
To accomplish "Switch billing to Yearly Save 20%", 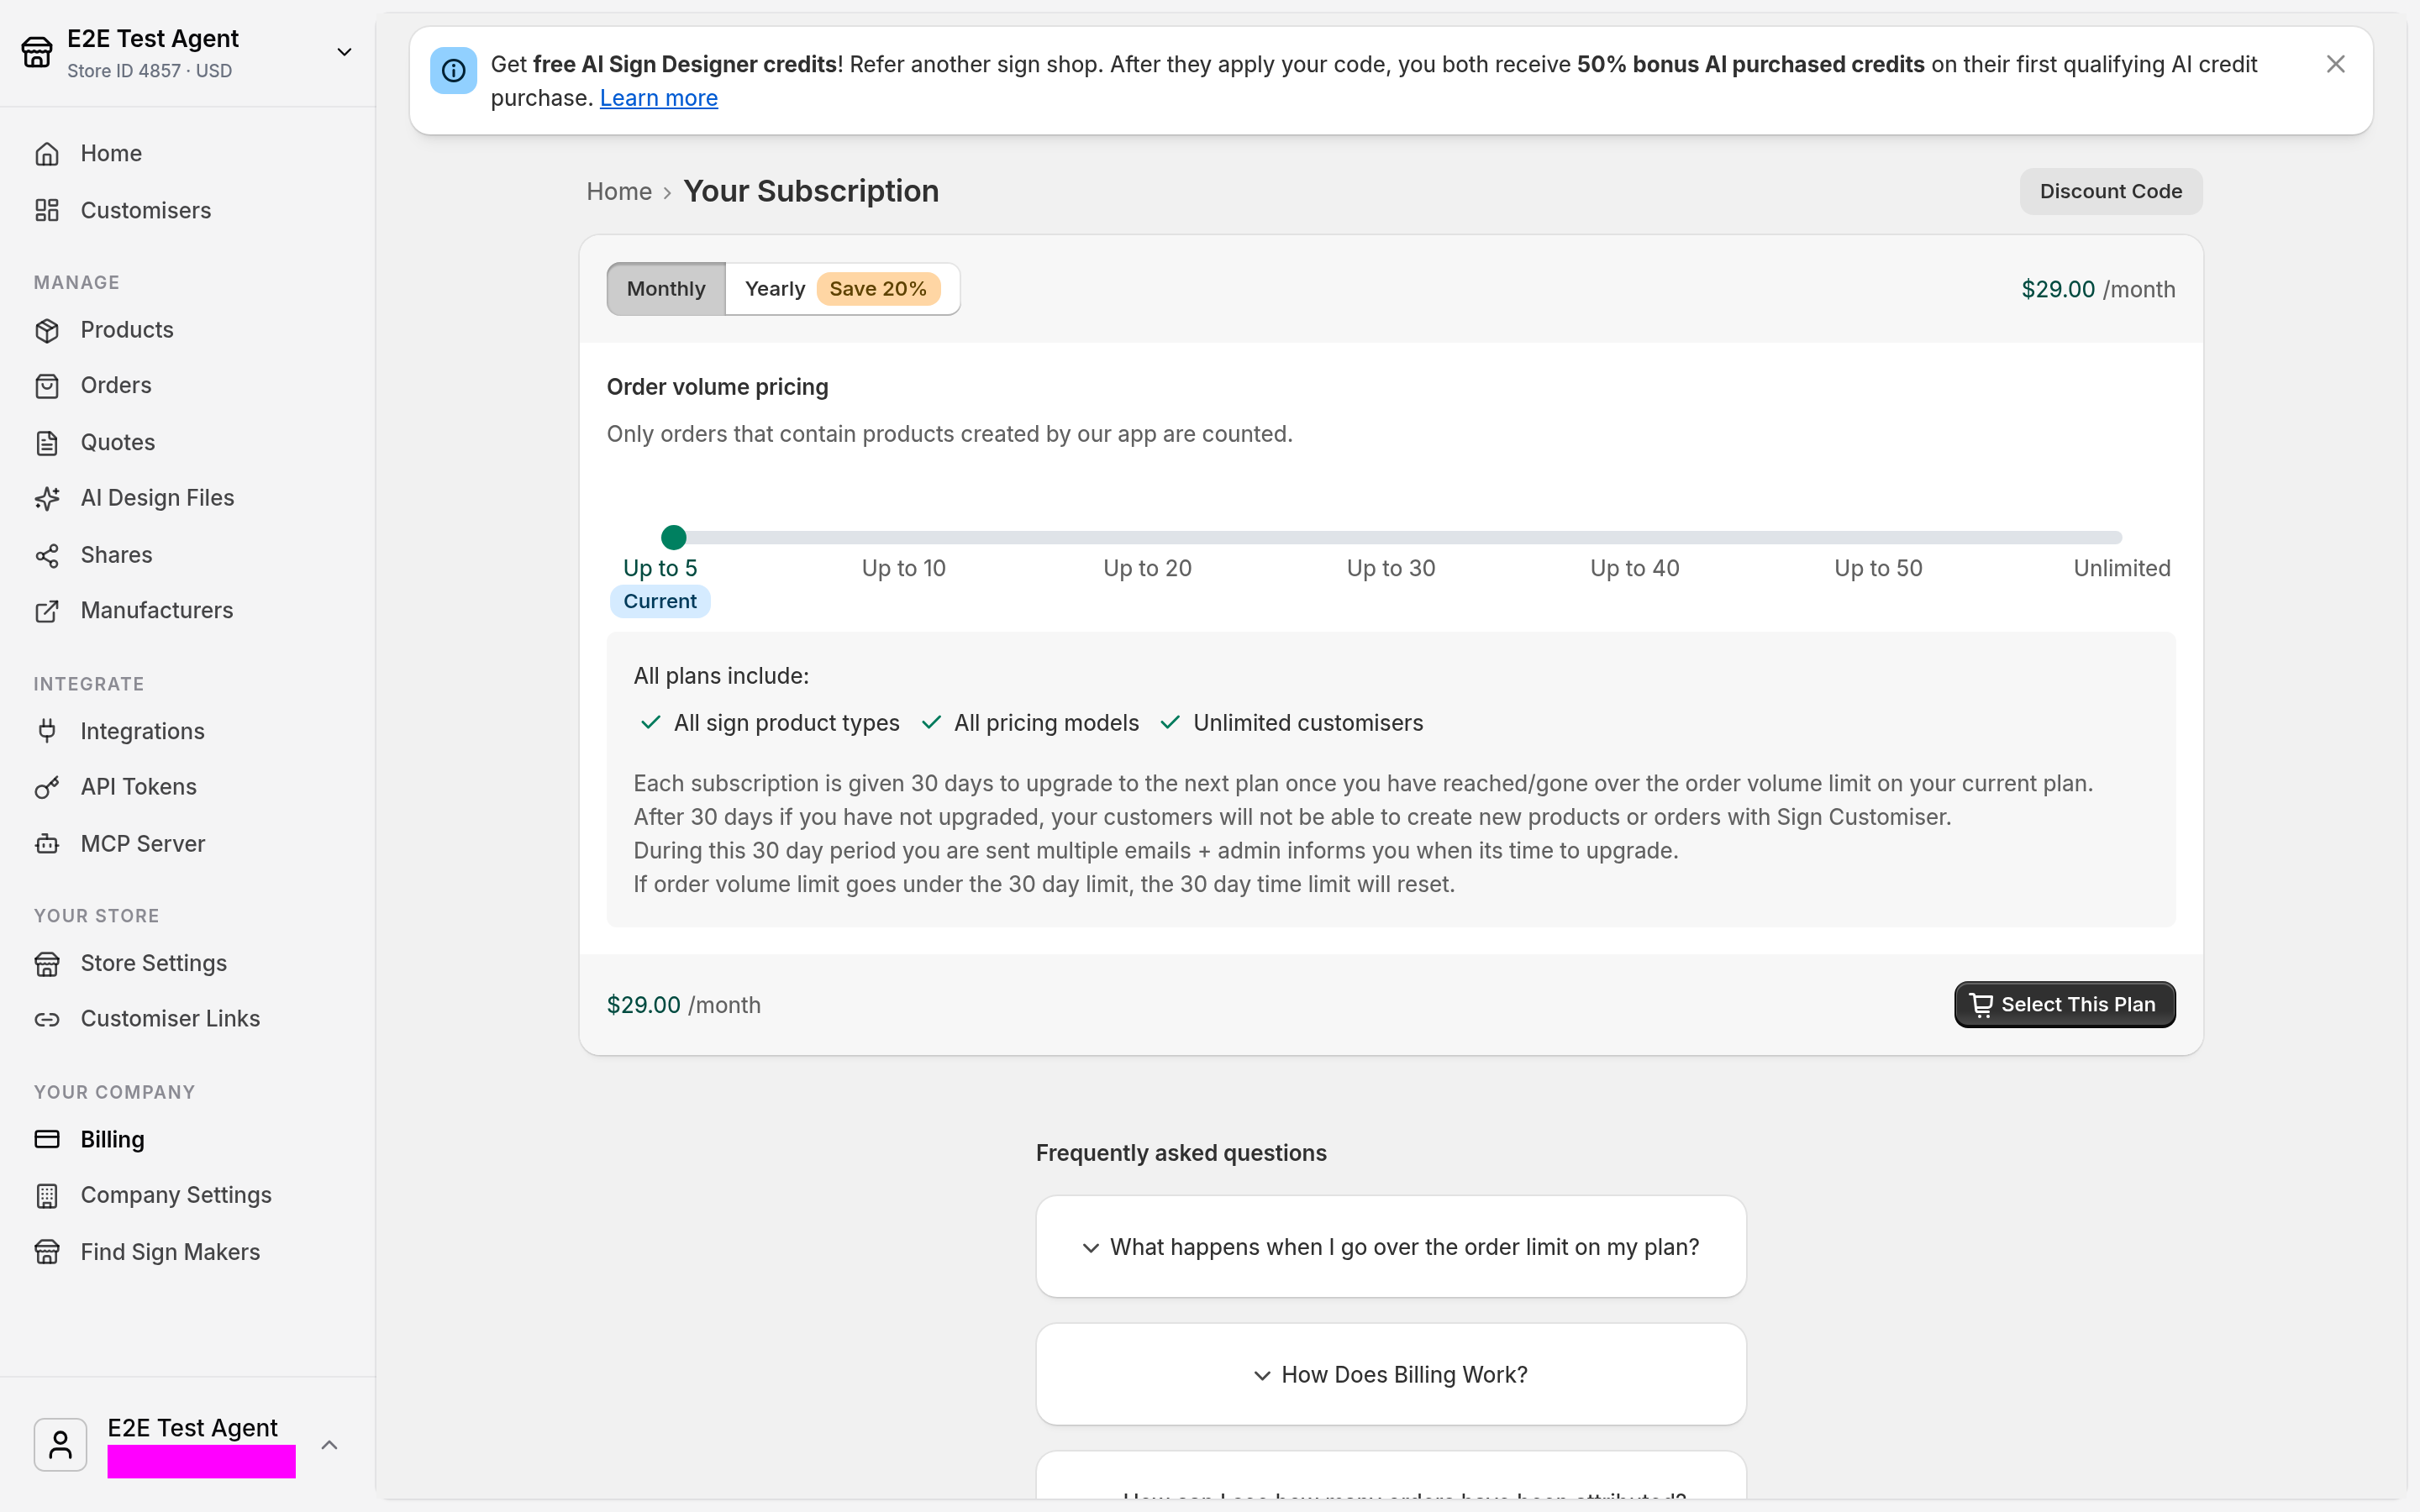I will (842, 289).
